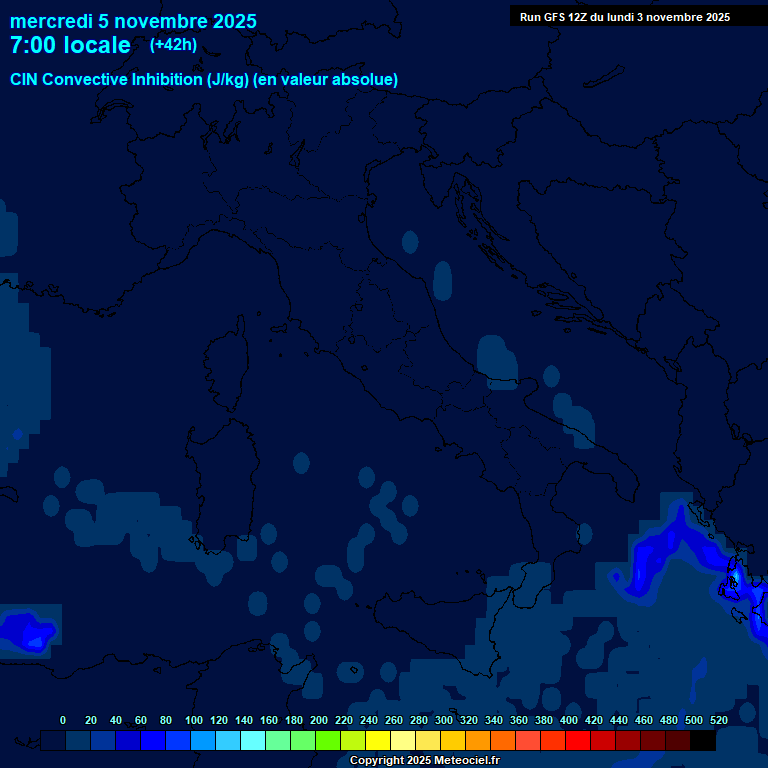Select the orange swatch under 320 label
Image resolution: width=768 pixels, height=768 pixels.
pyautogui.click(x=478, y=740)
